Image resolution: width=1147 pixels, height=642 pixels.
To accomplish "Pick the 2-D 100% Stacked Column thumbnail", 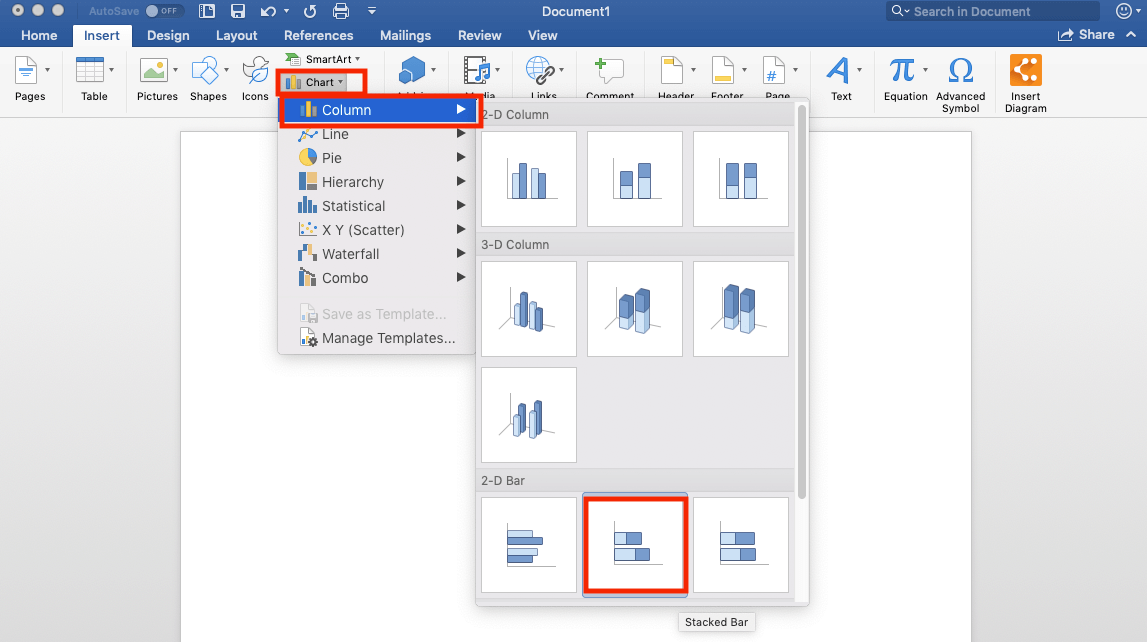I will tap(741, 179).
